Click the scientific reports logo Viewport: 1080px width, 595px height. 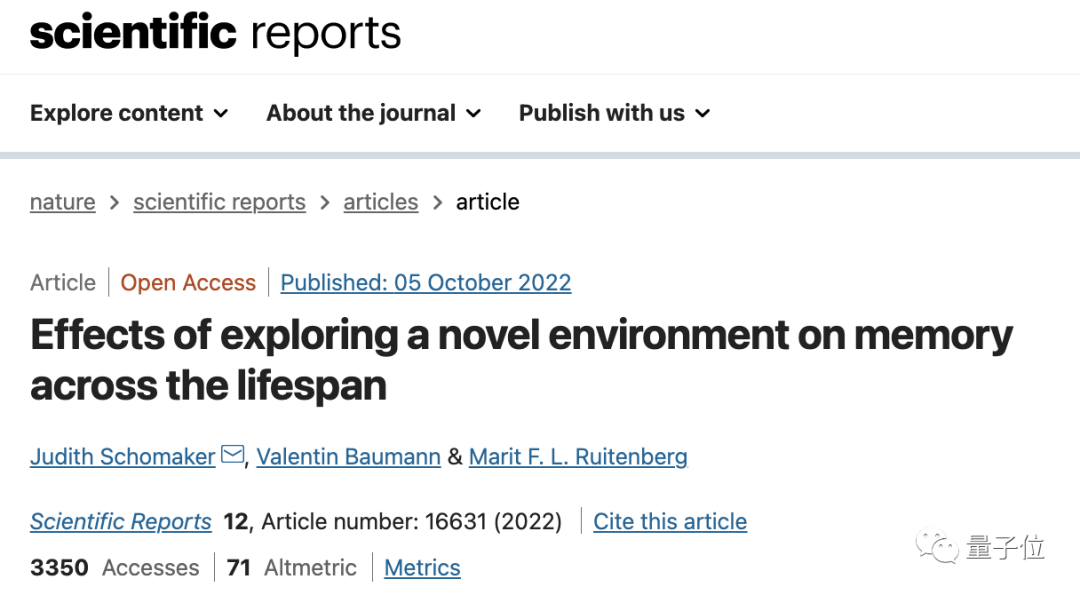point(215,33)
